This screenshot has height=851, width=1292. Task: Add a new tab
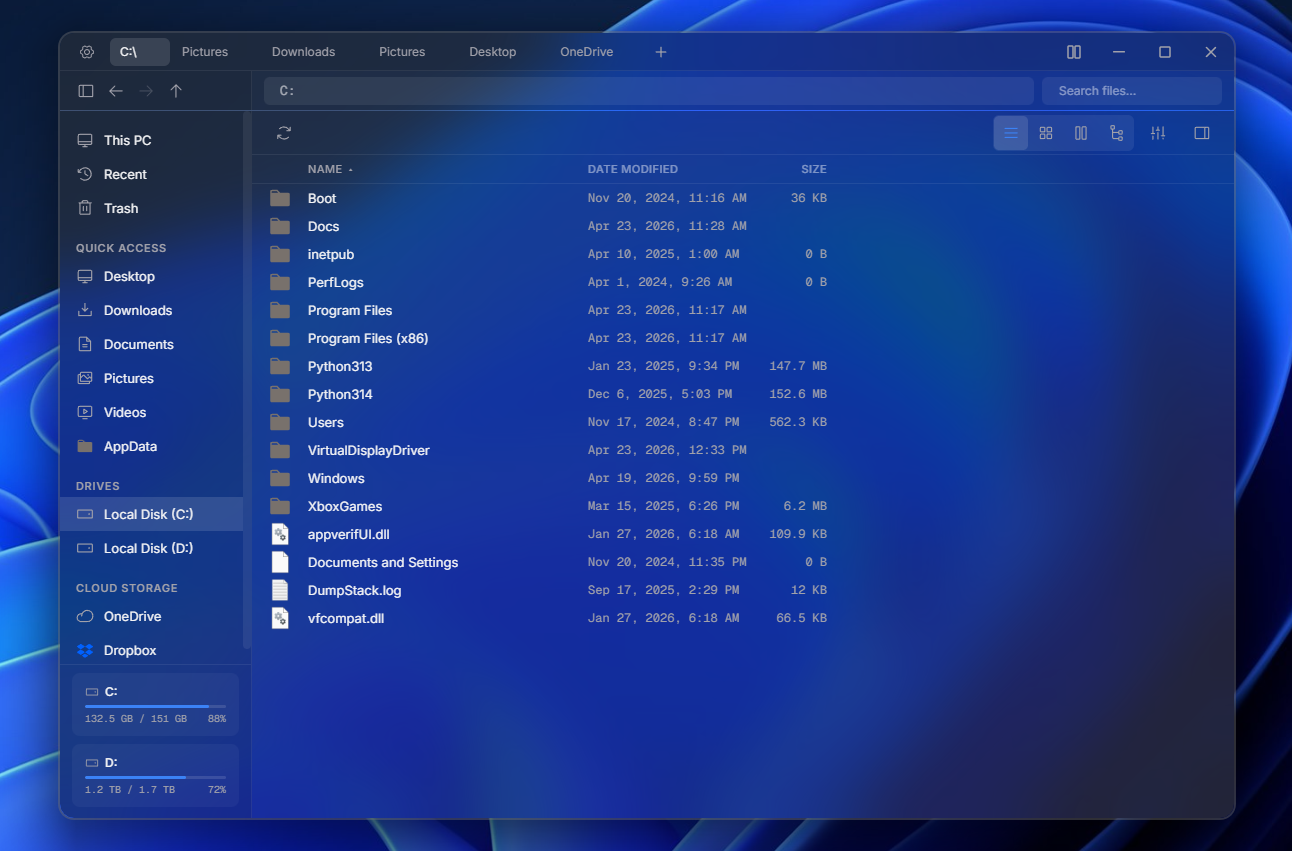click(661, 52)
